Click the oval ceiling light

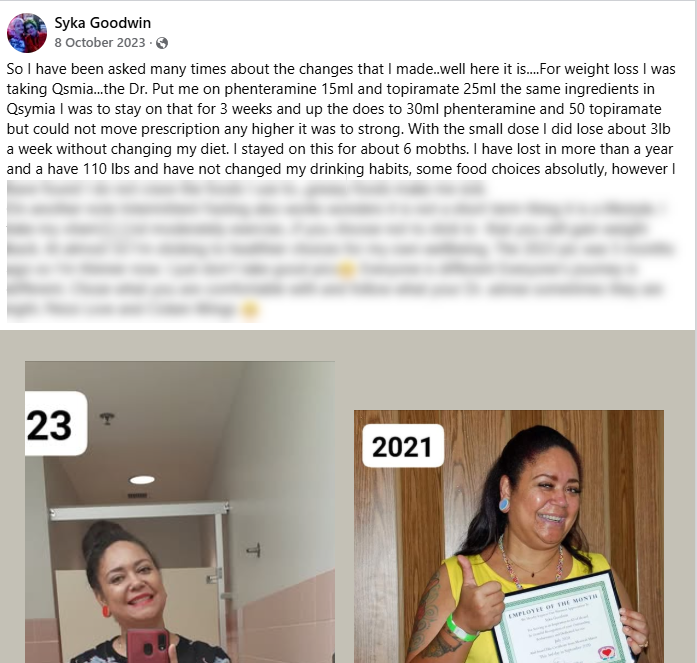click(142, 479)
